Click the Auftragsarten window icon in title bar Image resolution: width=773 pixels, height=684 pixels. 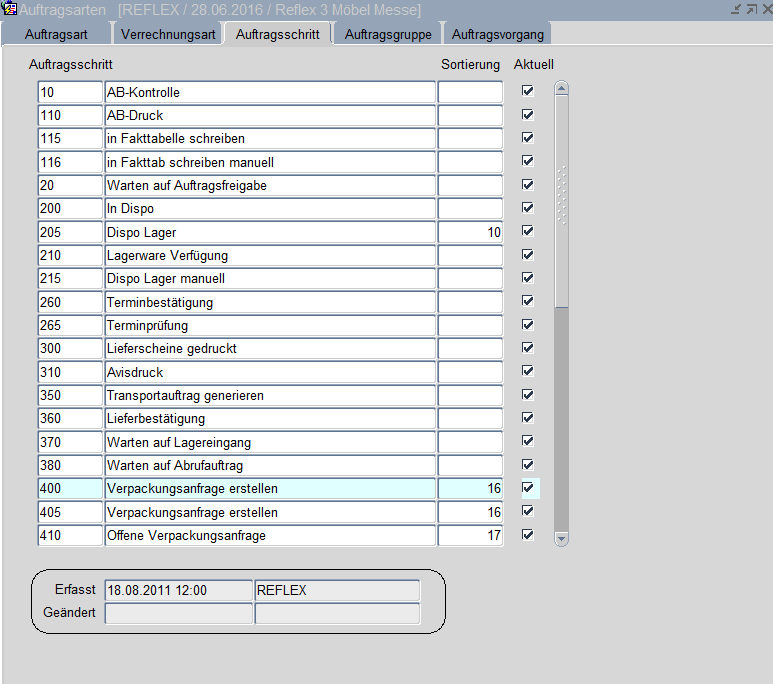click(10, 9)
